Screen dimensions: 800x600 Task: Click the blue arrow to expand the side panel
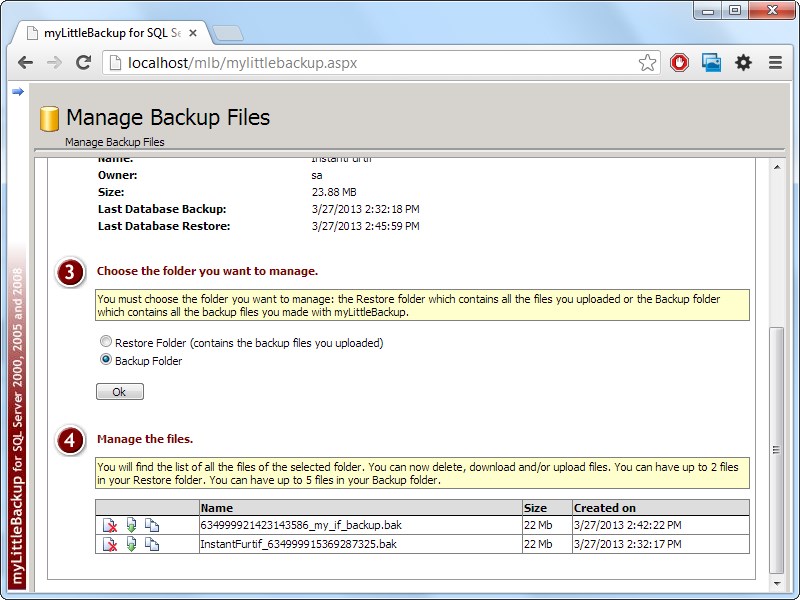[18, 92]
